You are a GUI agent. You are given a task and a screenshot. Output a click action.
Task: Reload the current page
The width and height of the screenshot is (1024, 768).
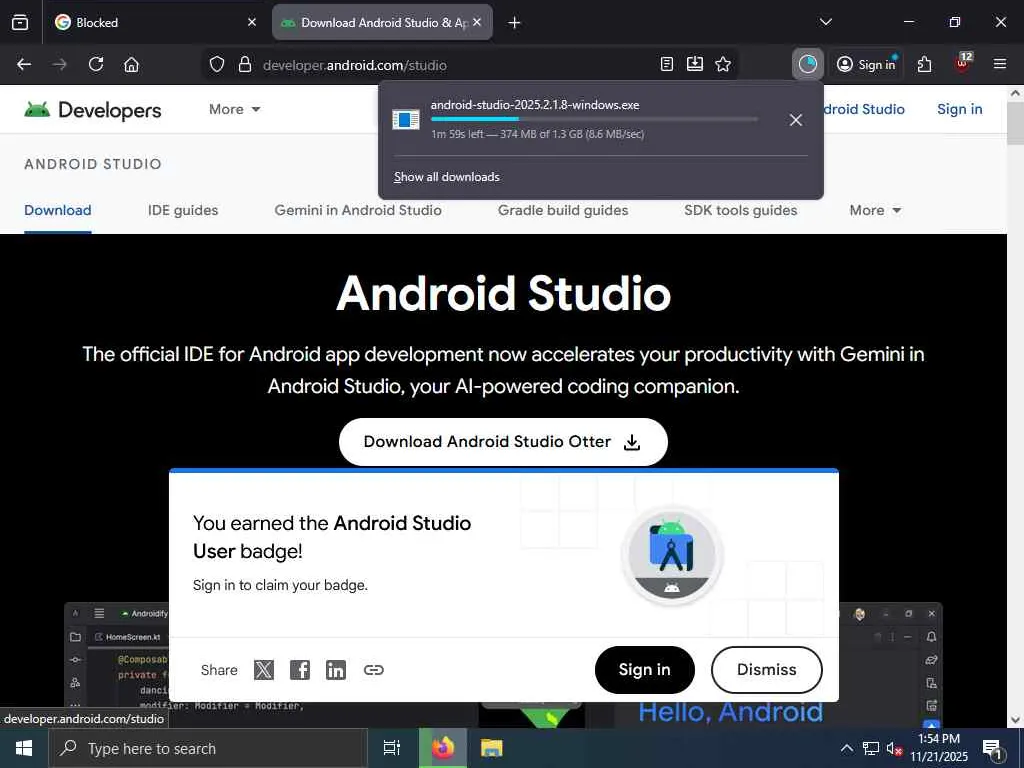[x=96, y=64]
